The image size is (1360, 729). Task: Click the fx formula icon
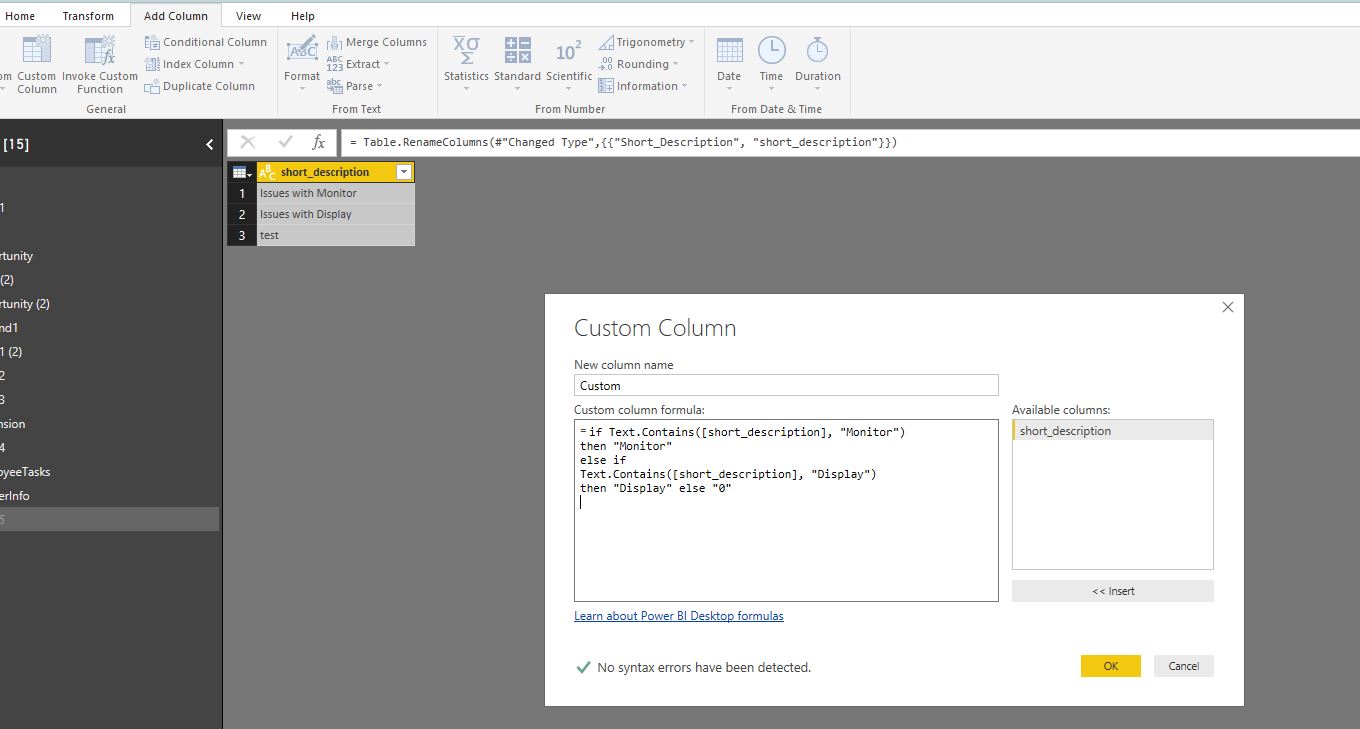tap(319, 142)
